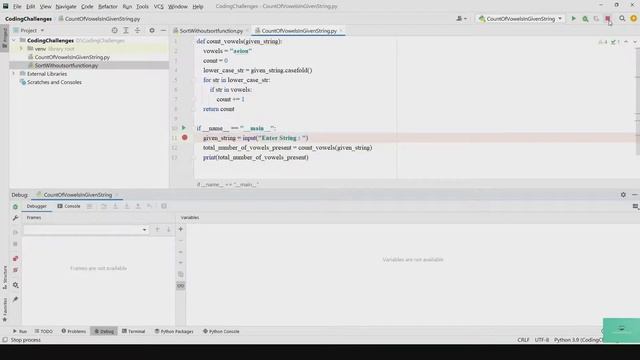Switch to the SortWithoutsortfunction.py editor tab
The image size is (640, 360).
coord(211,31)
